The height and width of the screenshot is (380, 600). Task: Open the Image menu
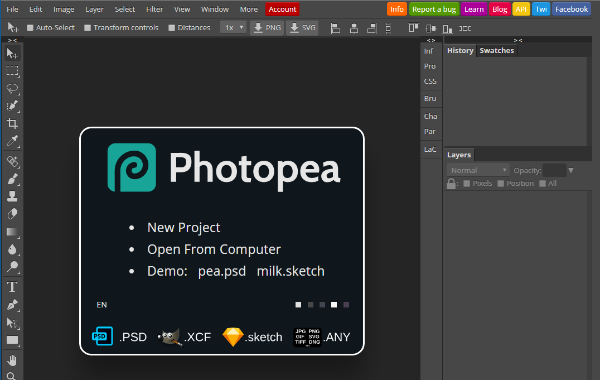tap(64, 9)
